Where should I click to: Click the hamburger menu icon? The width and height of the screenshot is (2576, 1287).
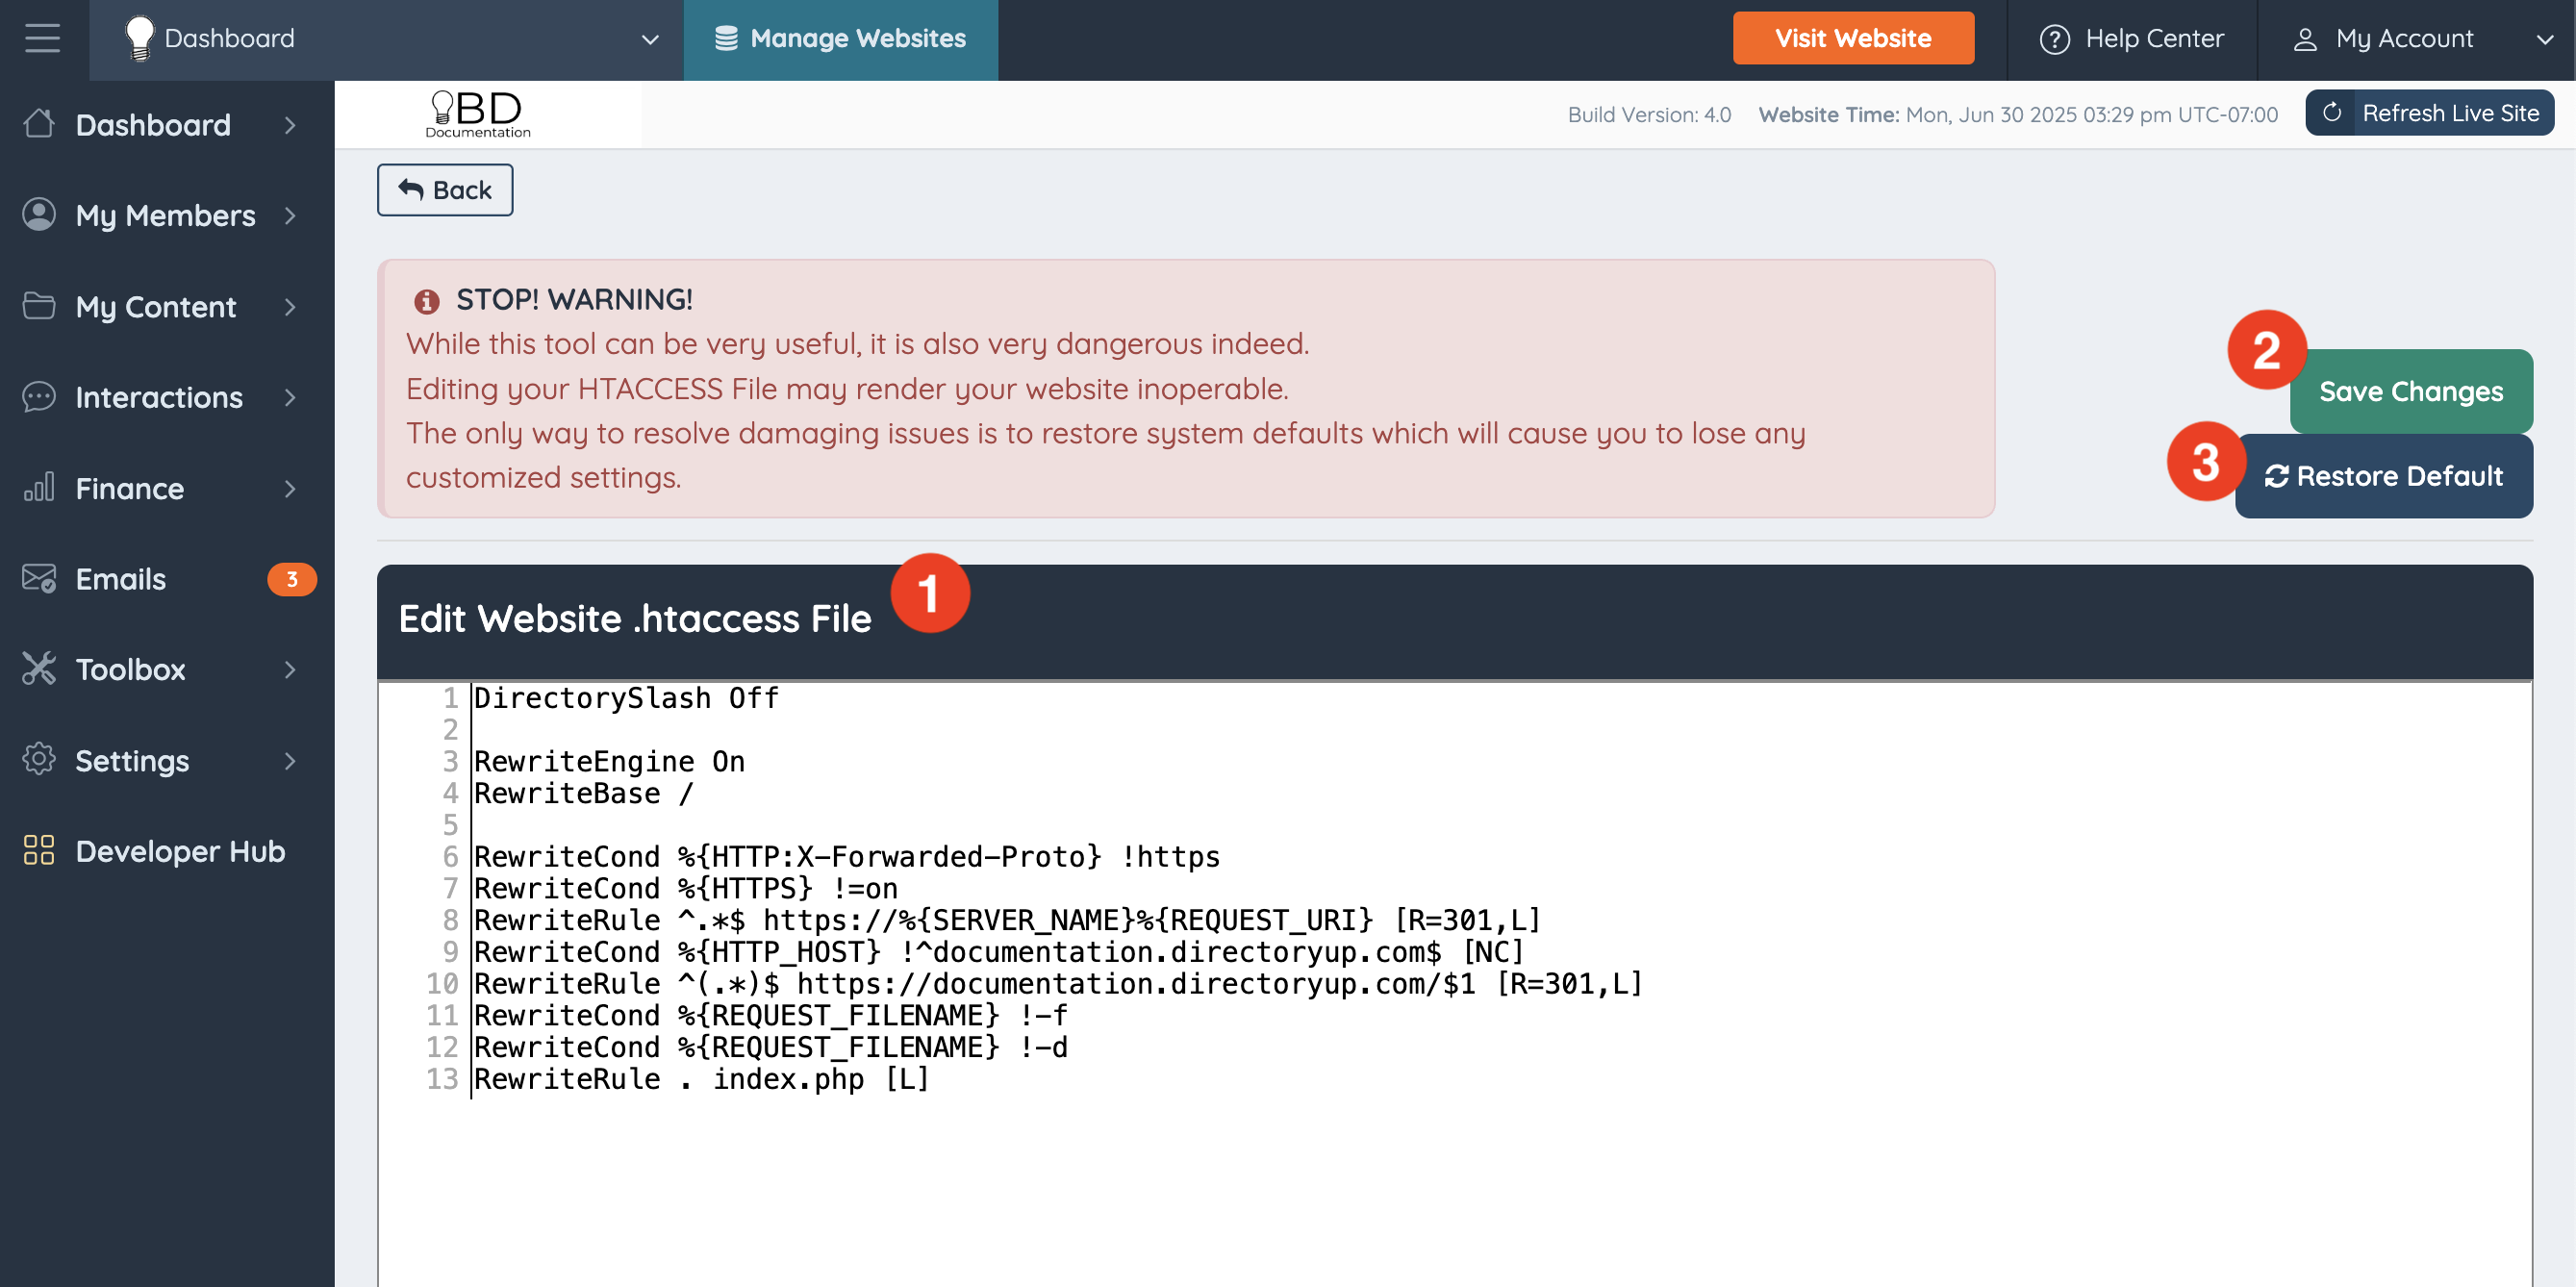[42, 39]
